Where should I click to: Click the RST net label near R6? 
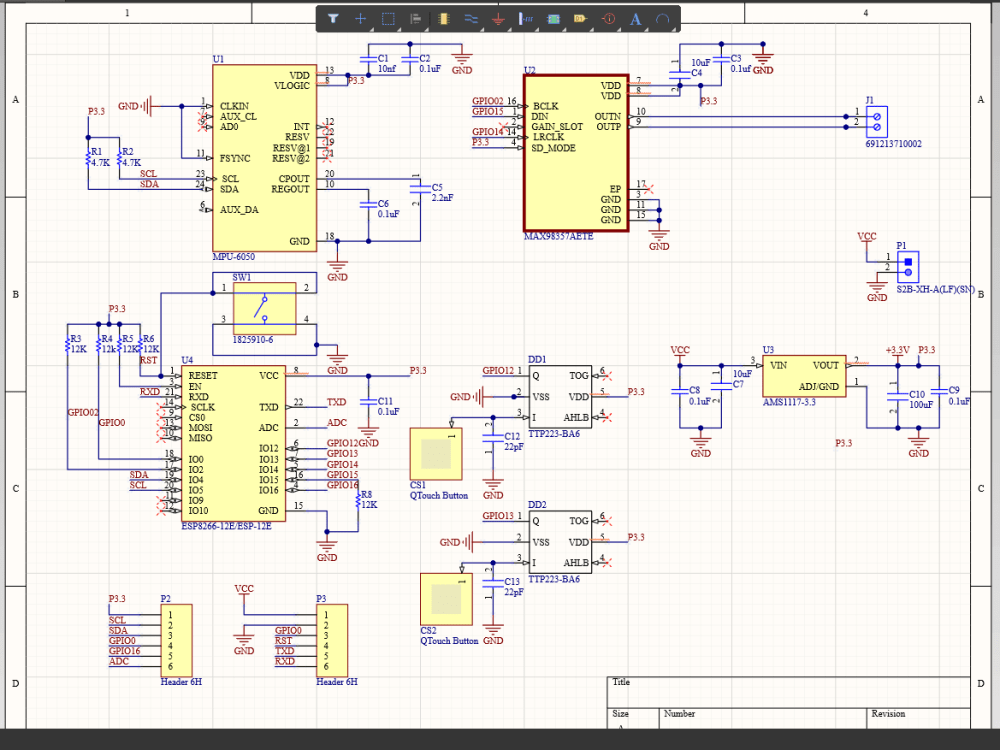[x=149, y=360]
